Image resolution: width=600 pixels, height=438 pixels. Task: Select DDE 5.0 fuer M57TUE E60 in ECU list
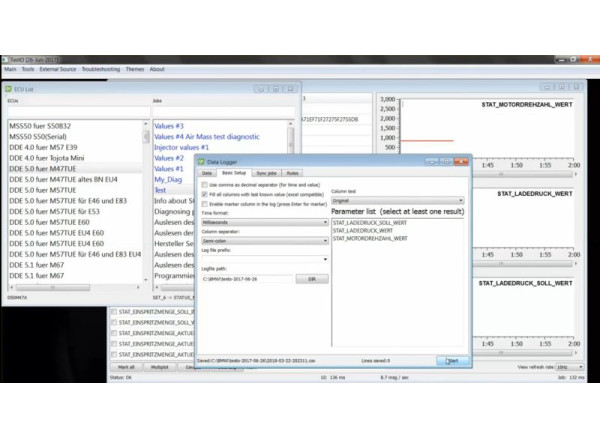click(x=50, y=222)
